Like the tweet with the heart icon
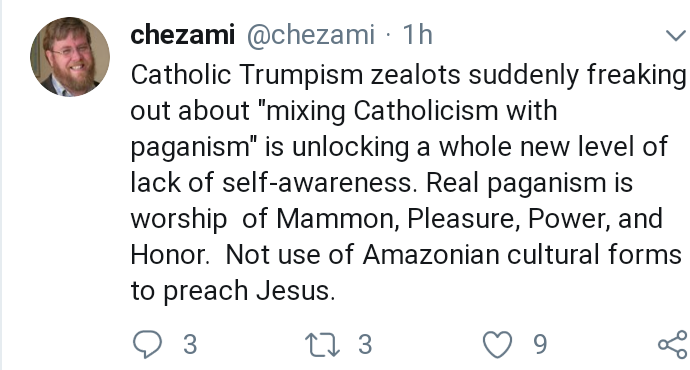Screen dimensions: 690x370 498,344
